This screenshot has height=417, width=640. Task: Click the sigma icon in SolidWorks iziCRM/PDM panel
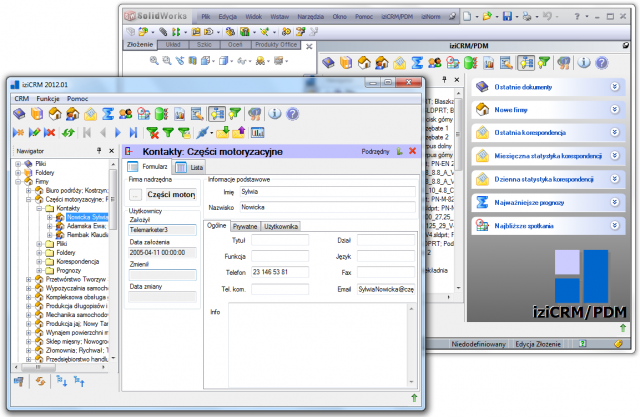(x=417, y=63)
